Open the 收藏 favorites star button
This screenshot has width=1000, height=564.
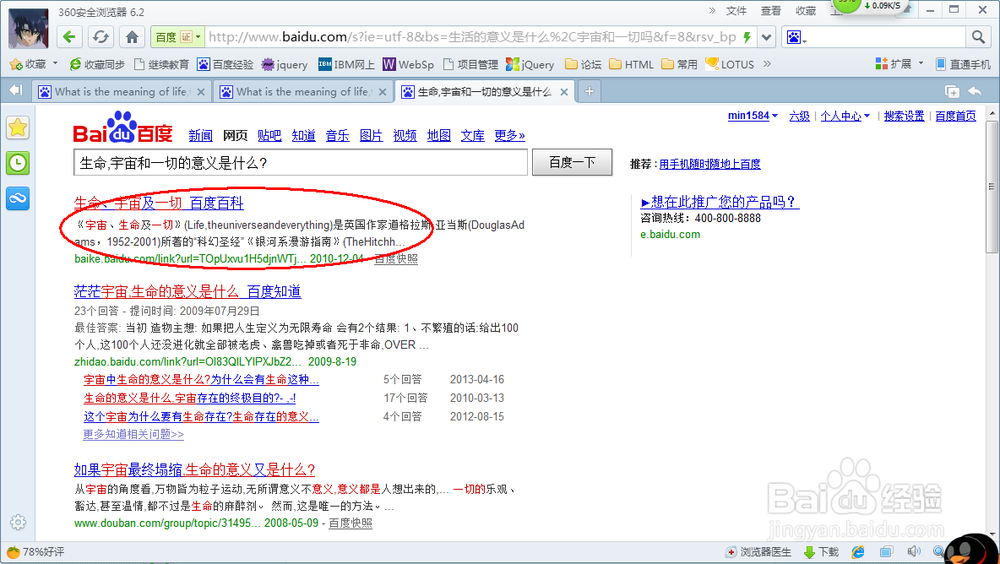pyautogui.click(x=29, y=64)
